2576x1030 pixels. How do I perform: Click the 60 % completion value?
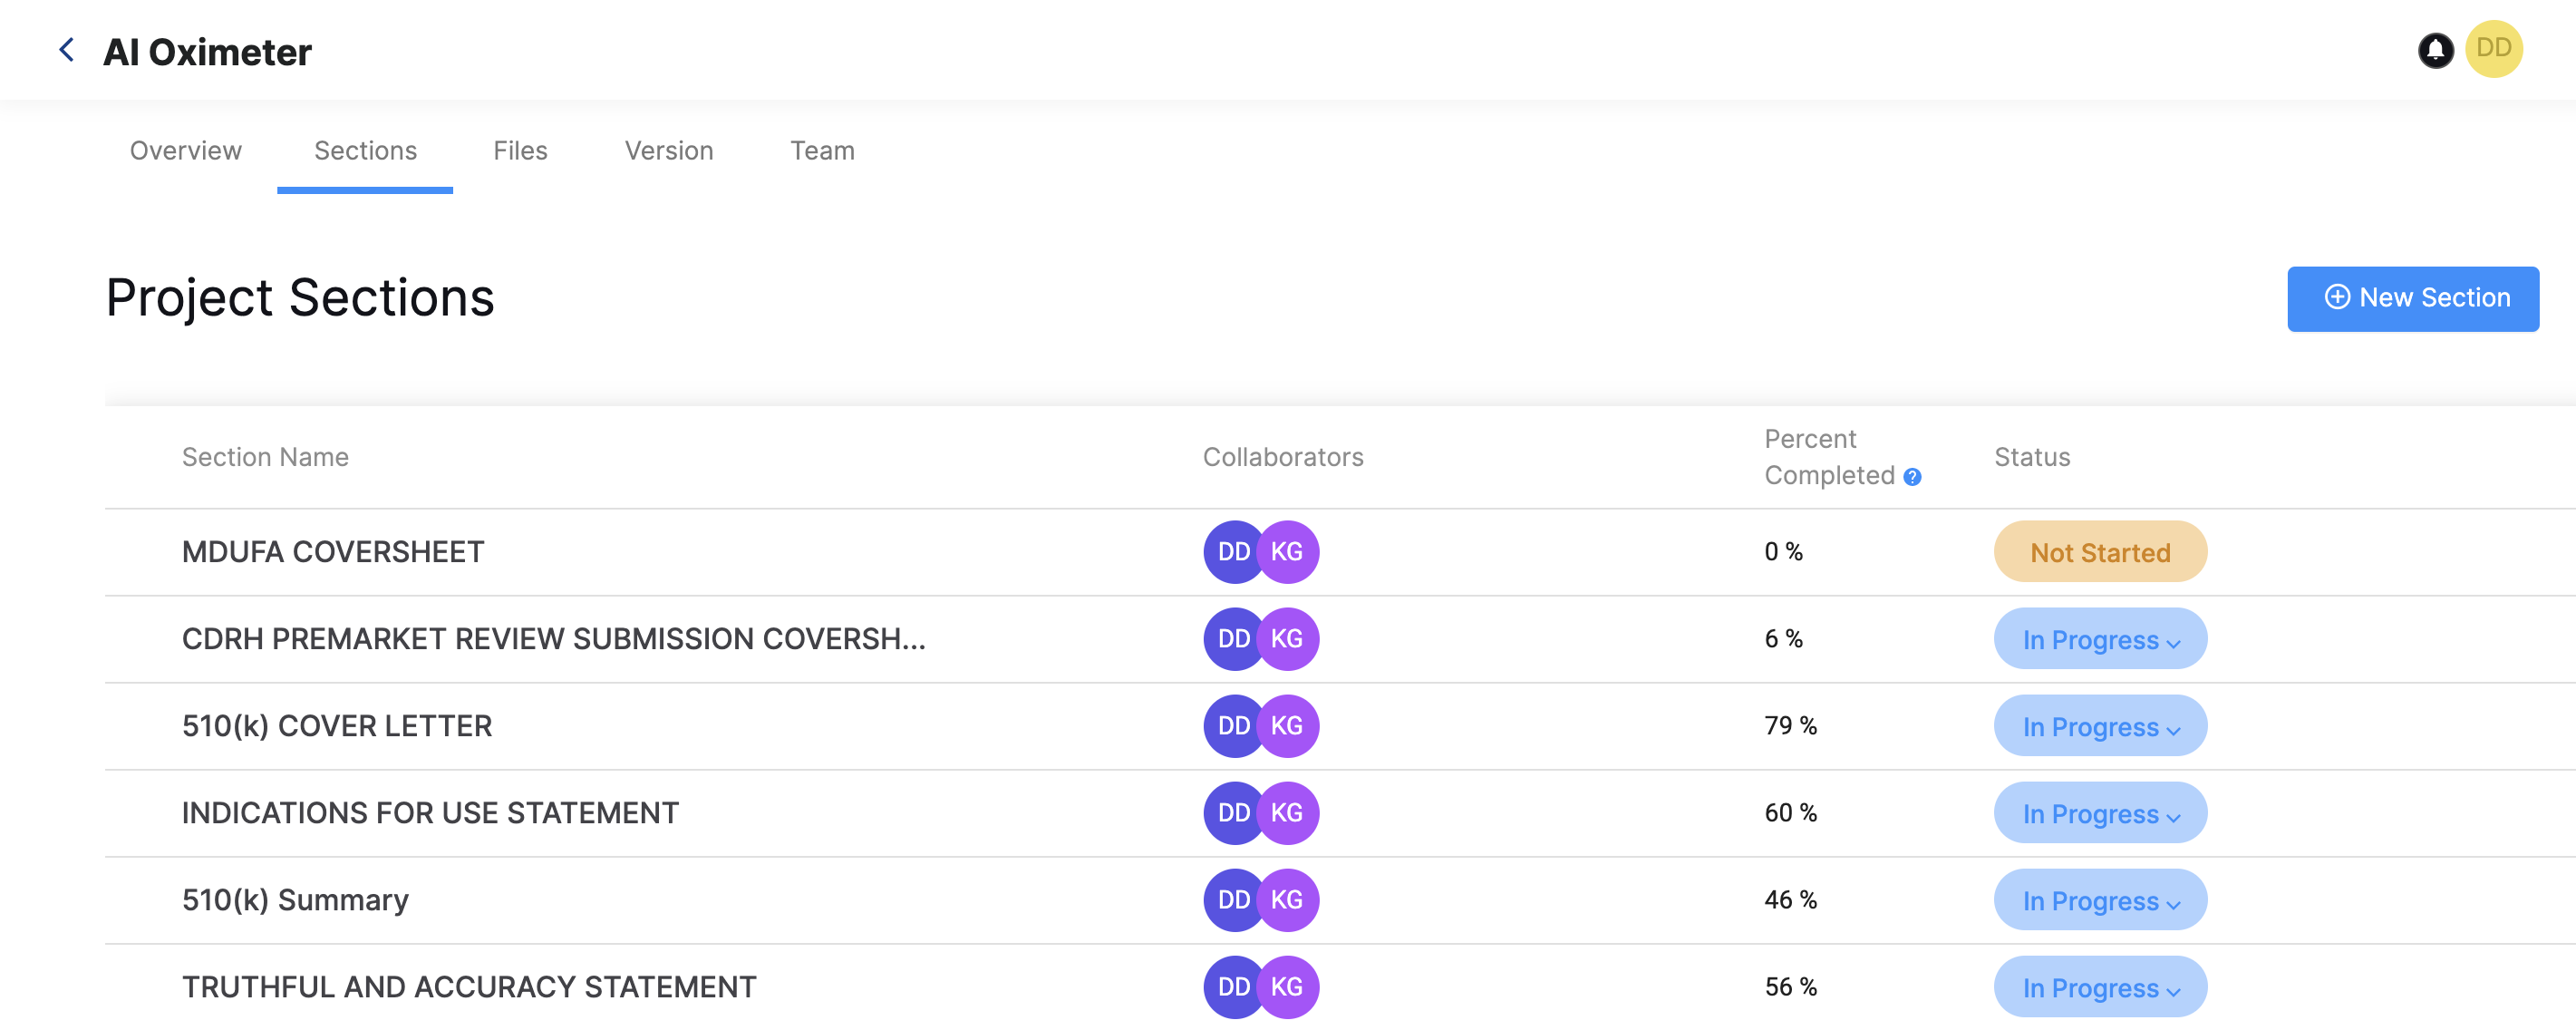tap(1790, 813)
